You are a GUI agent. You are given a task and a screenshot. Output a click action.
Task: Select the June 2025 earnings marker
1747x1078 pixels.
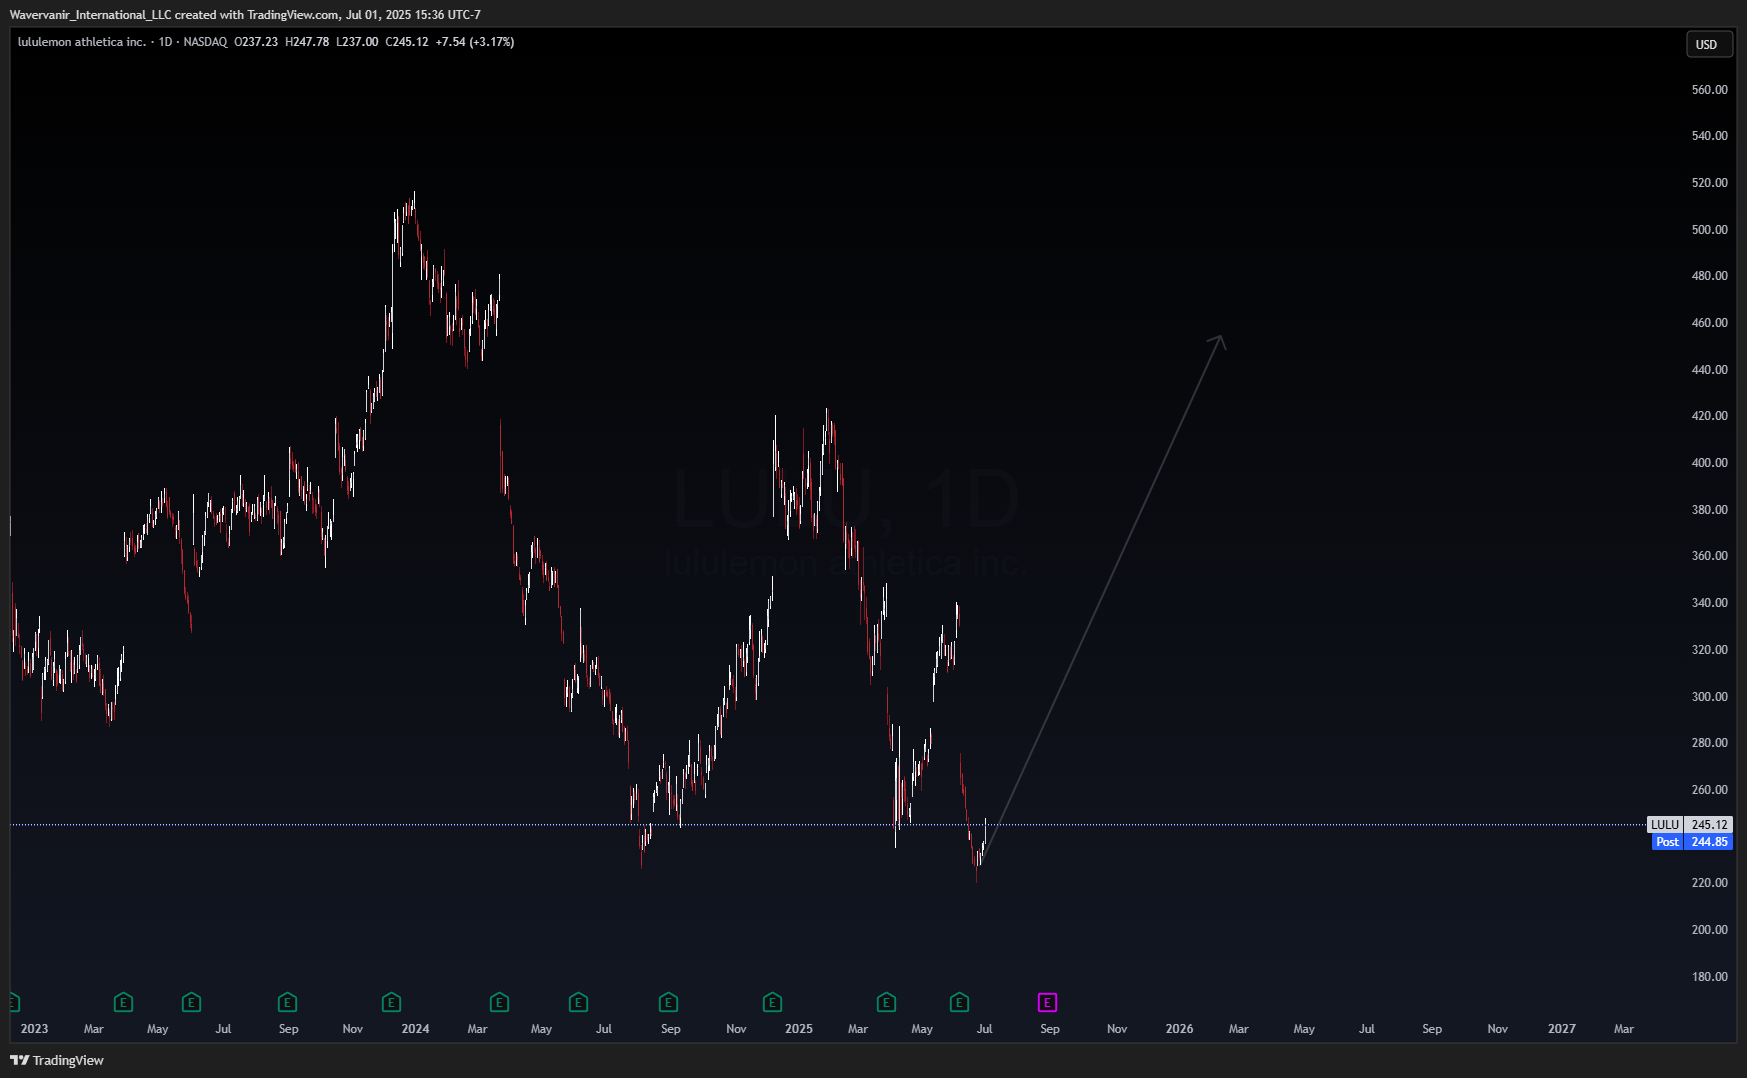coord(959,1002)
